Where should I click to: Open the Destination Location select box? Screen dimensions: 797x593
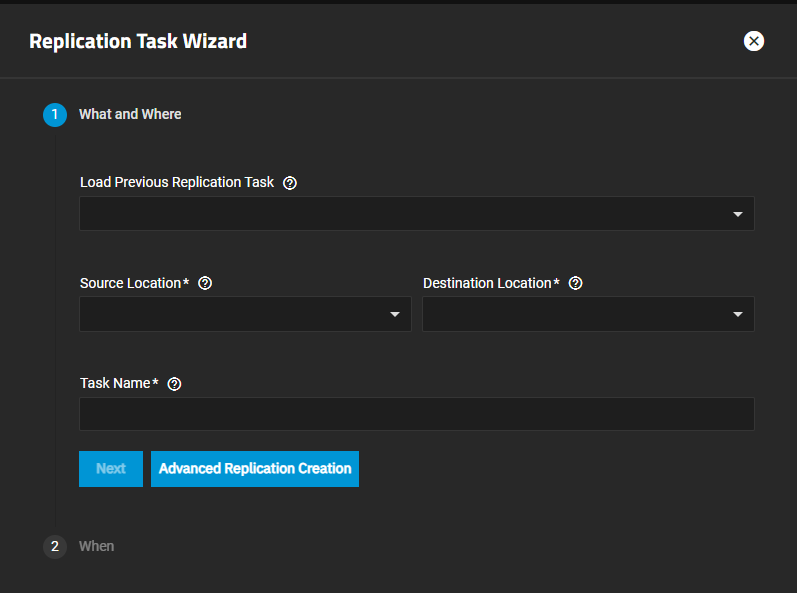[575, 314]
